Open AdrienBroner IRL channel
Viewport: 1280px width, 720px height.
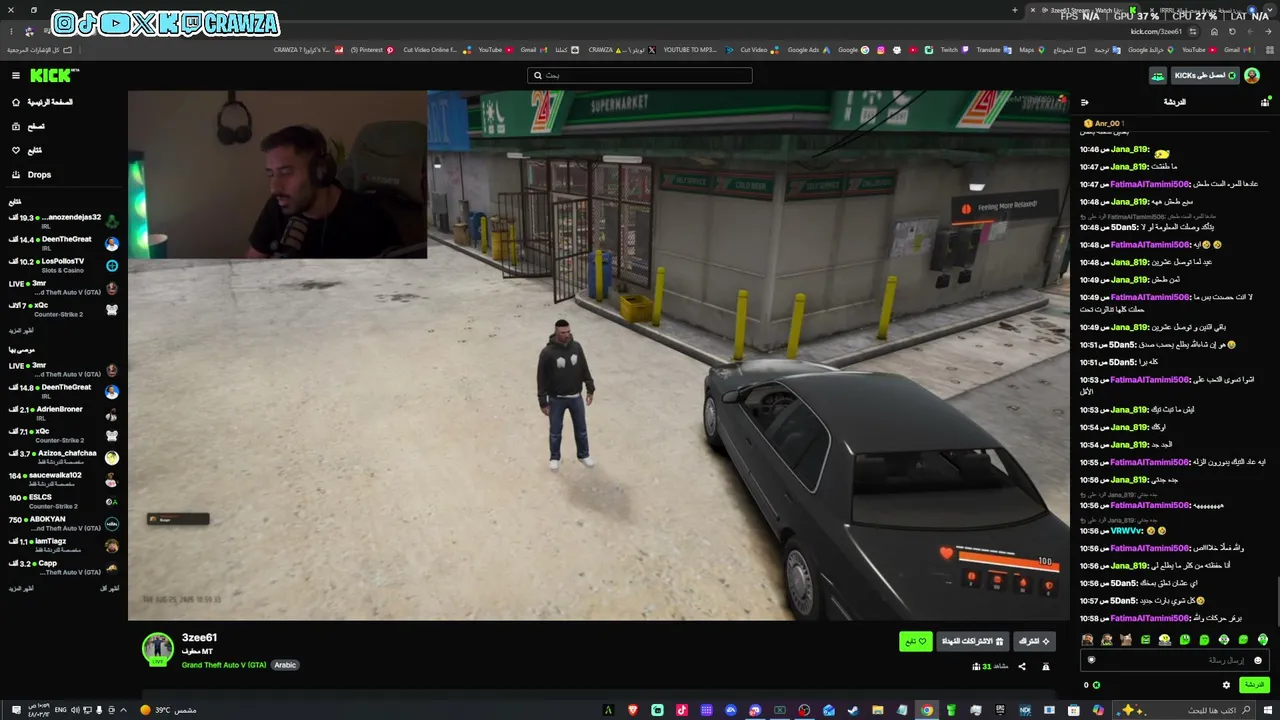[63, 413]
